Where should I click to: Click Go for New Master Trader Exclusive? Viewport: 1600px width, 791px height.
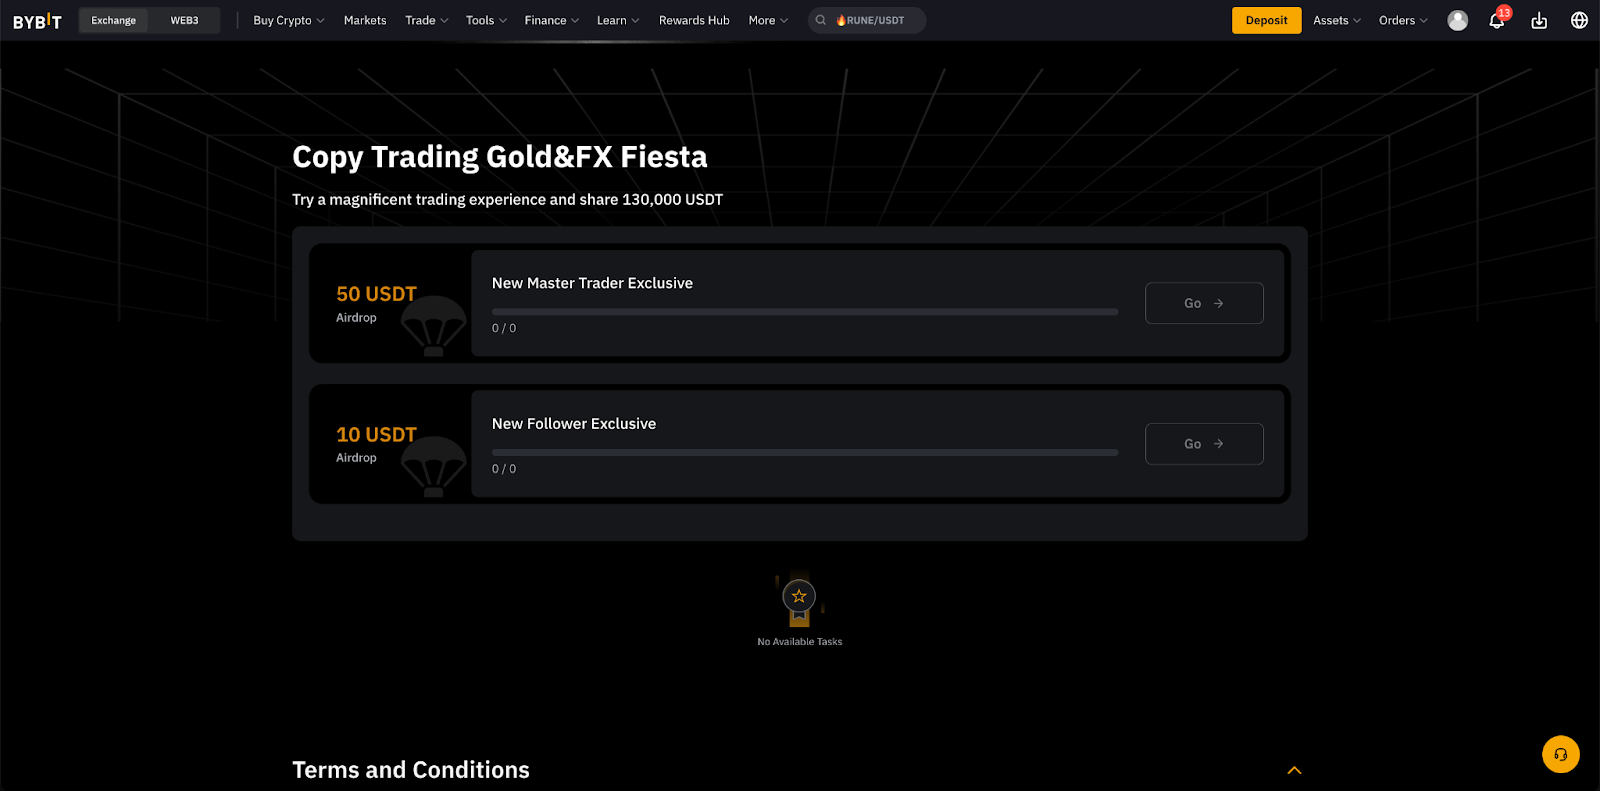[1204, 303]
